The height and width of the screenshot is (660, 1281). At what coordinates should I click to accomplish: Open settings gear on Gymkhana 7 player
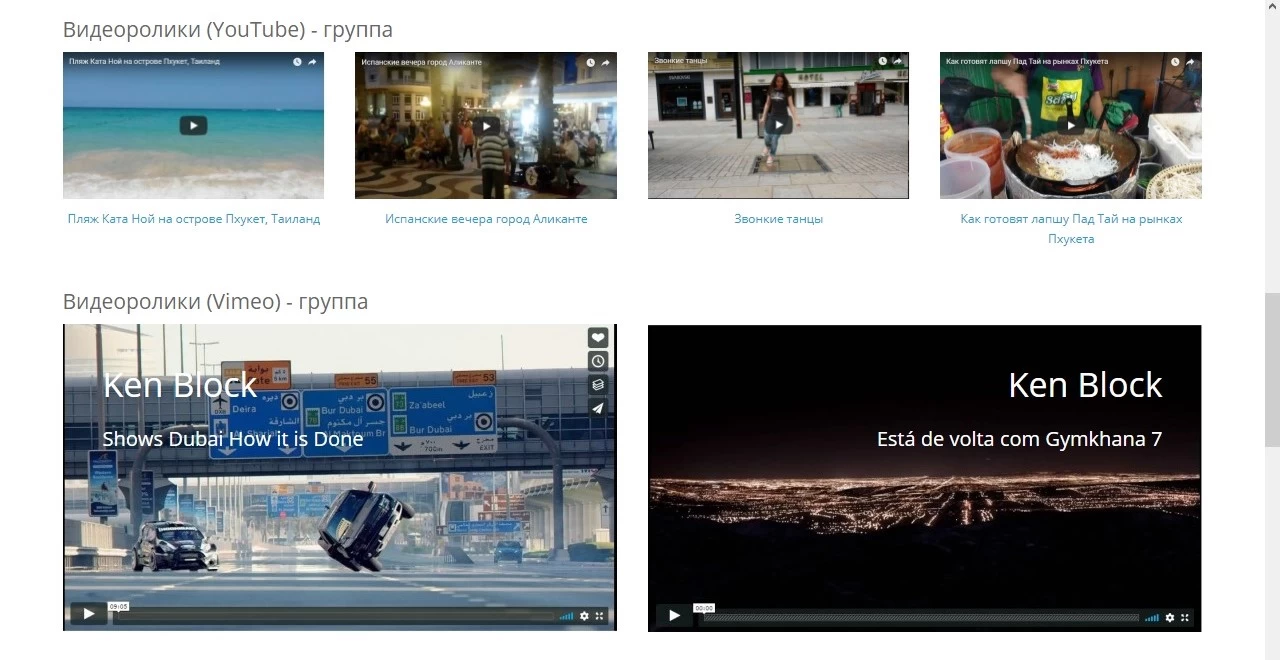click(x=1170, y=618)
